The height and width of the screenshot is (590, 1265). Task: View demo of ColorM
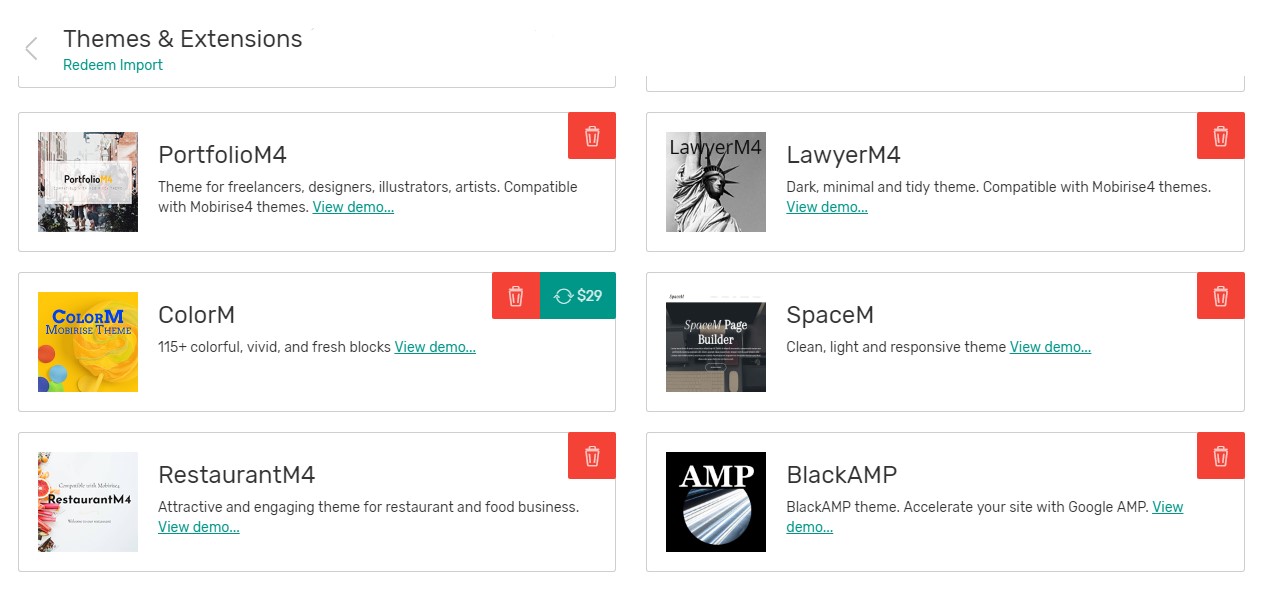pos(434,347)
